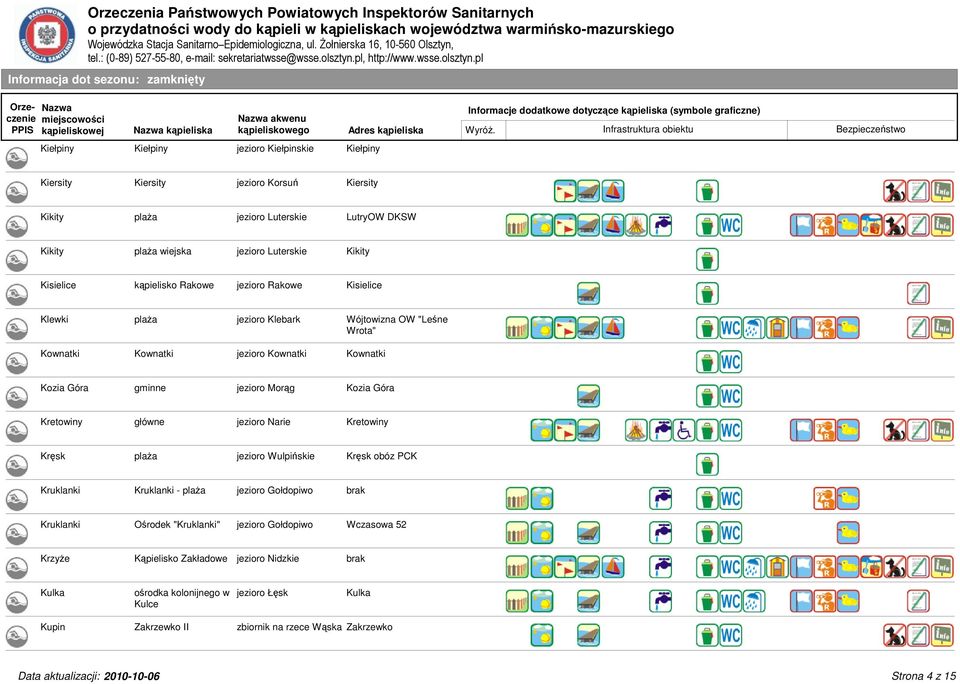Viewport: 960px width, 684px height.
Task: Click the PPIS status icon for the Kupin row
Action: [17, 637]
